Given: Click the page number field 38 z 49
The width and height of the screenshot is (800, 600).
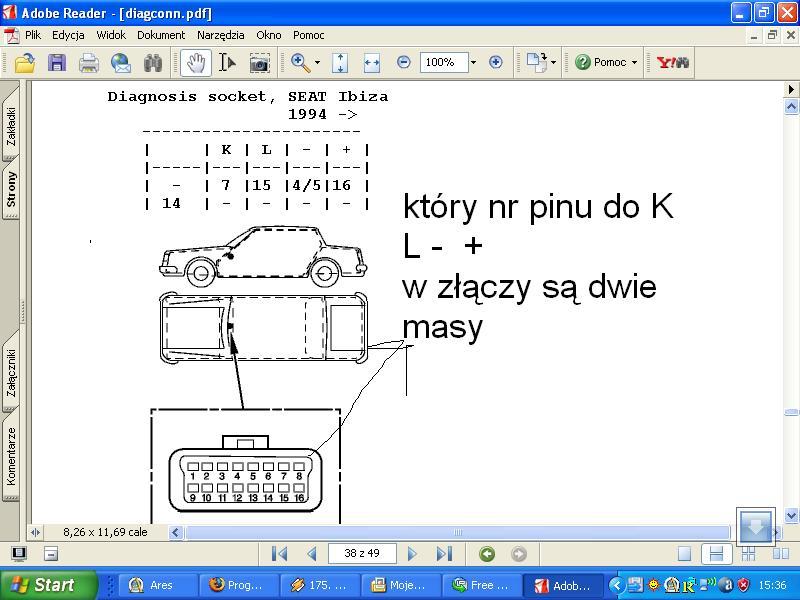Looking at the screenshot, I should 362,554.
